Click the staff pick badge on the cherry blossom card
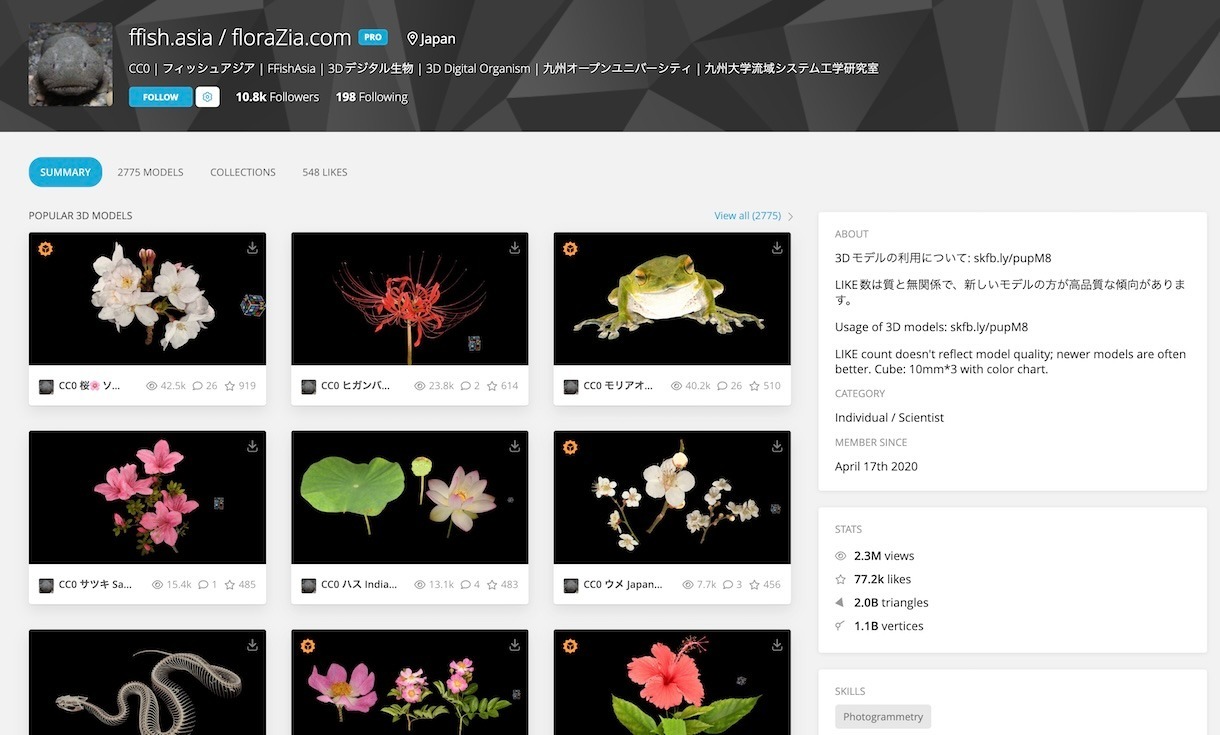Viewport: 1220px width, 735px height. 45,248
